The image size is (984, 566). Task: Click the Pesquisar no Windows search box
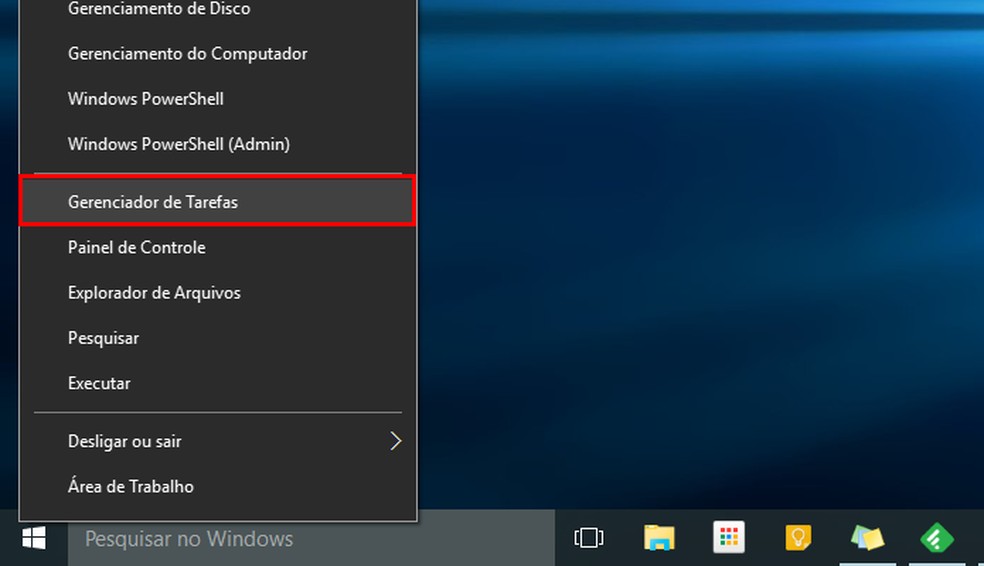[311, 538]
